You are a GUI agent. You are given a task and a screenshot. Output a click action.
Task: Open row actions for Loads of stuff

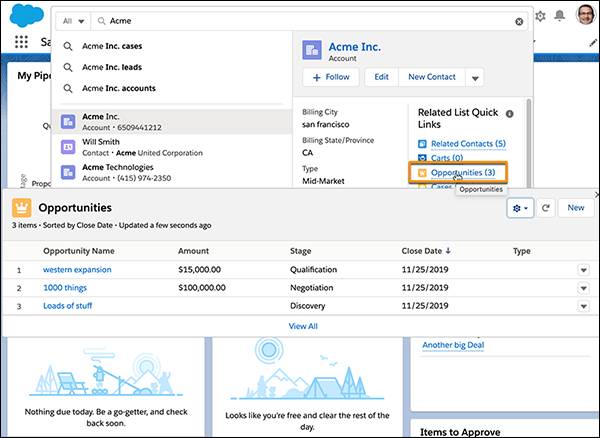pos(583,306)
